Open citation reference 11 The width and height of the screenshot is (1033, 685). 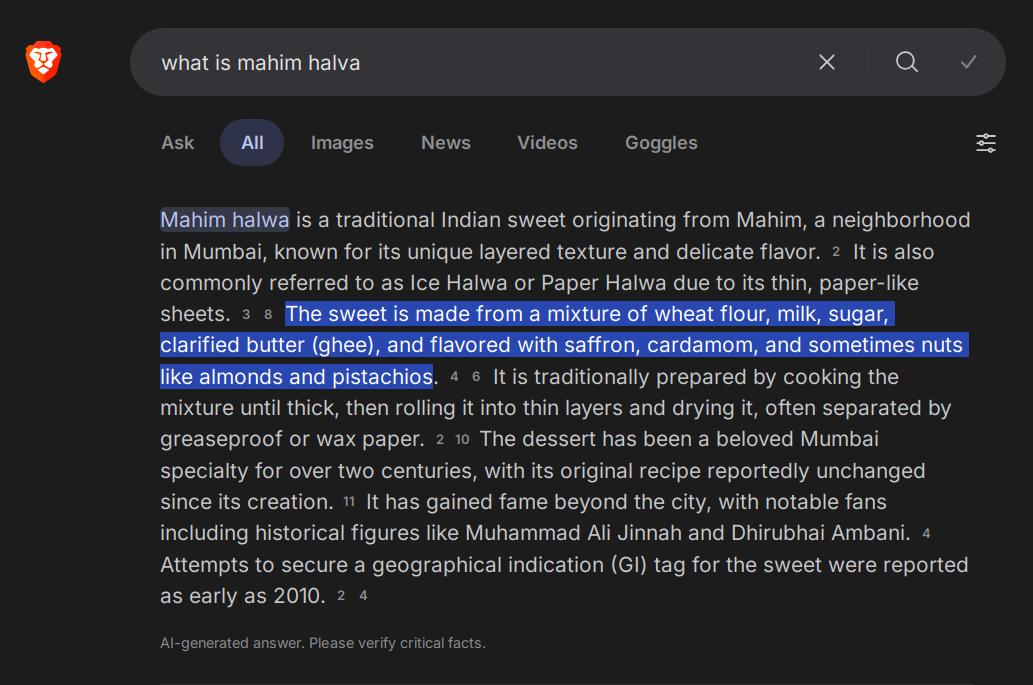pos(349,503)
